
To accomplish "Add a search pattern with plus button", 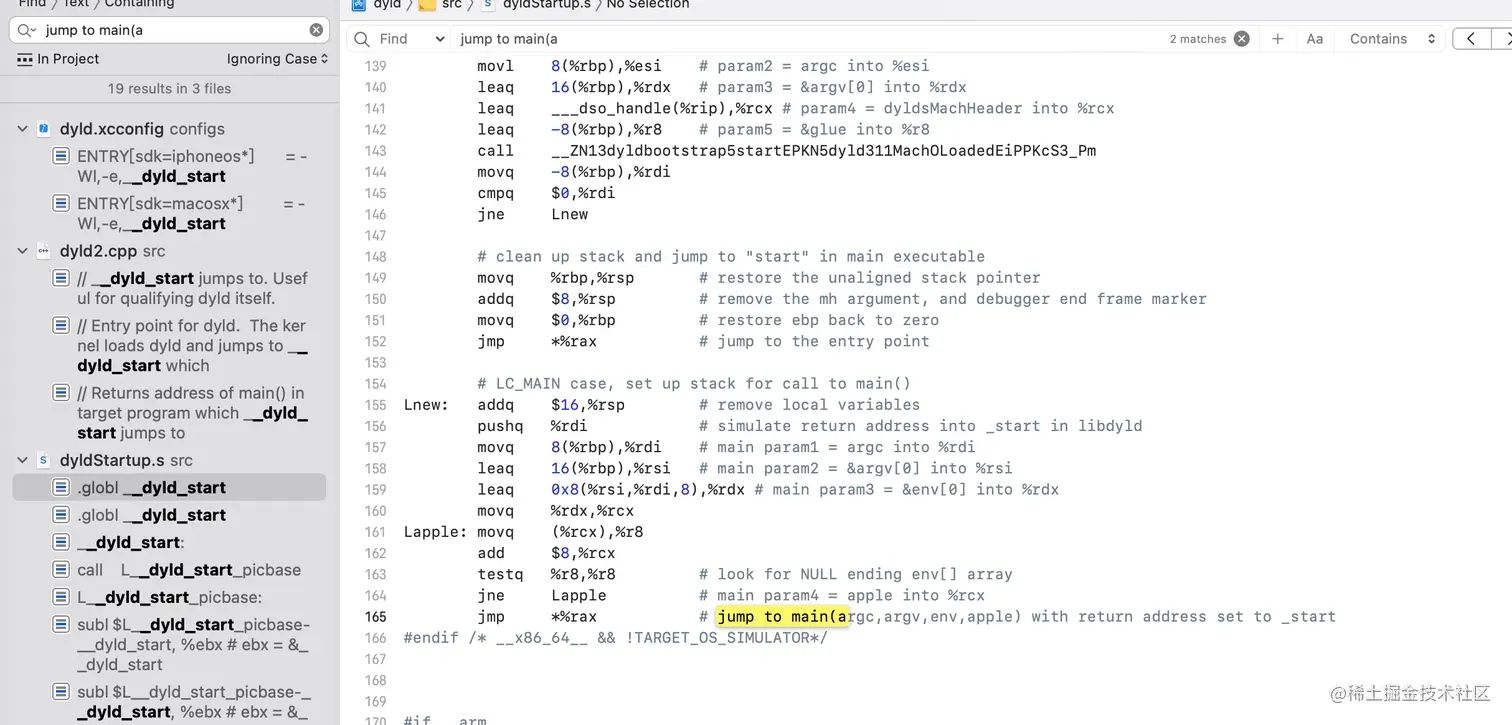I will click(1277, 39).
